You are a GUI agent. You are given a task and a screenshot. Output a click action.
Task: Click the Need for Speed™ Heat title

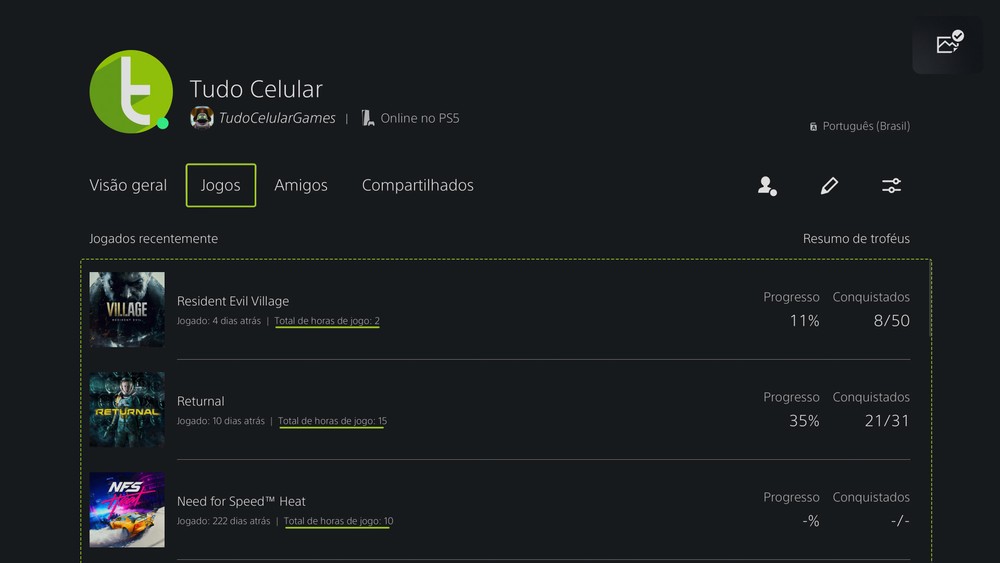[x=241, y=501]
